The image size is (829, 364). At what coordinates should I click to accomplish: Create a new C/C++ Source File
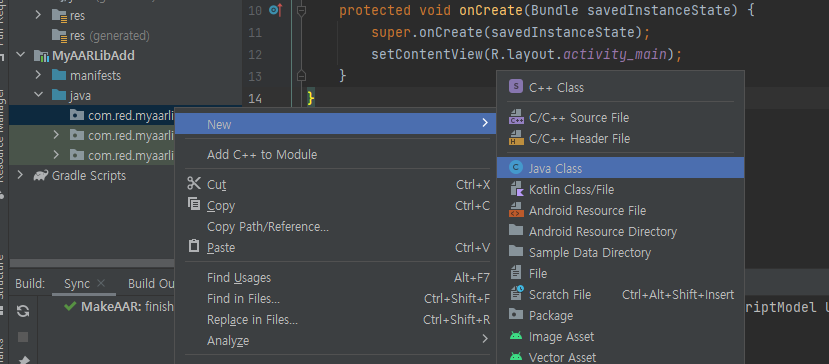click(621, 117)
